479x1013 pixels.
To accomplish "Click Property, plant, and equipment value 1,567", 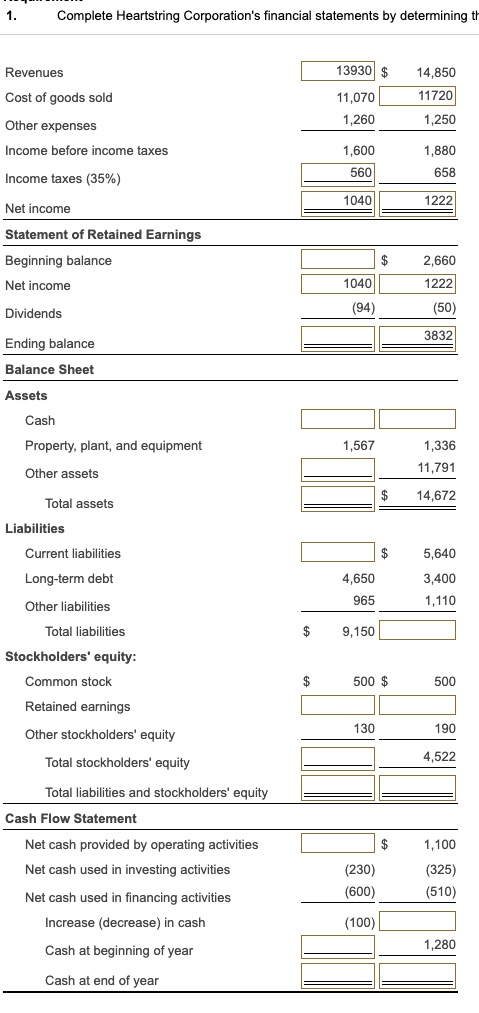I will tap(359, 446).
